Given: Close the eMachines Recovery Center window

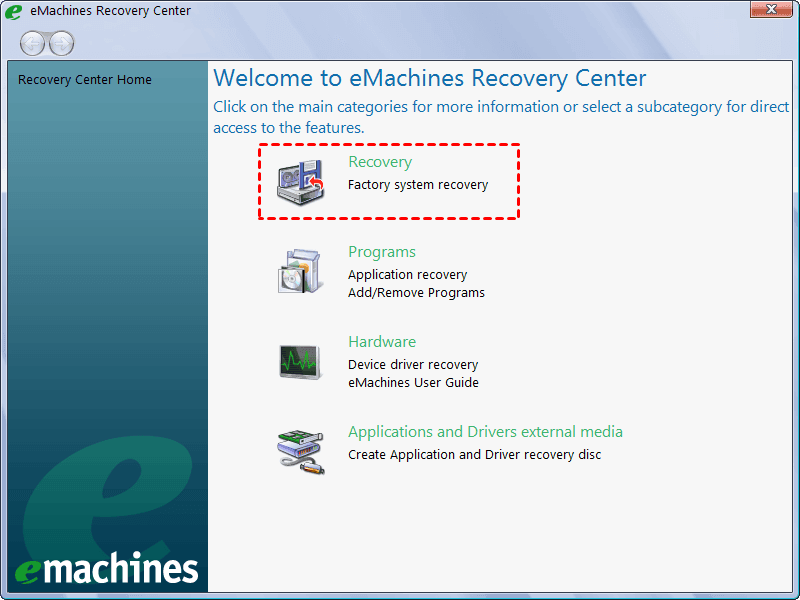Looking at the screenshot, I should (771, 9).
